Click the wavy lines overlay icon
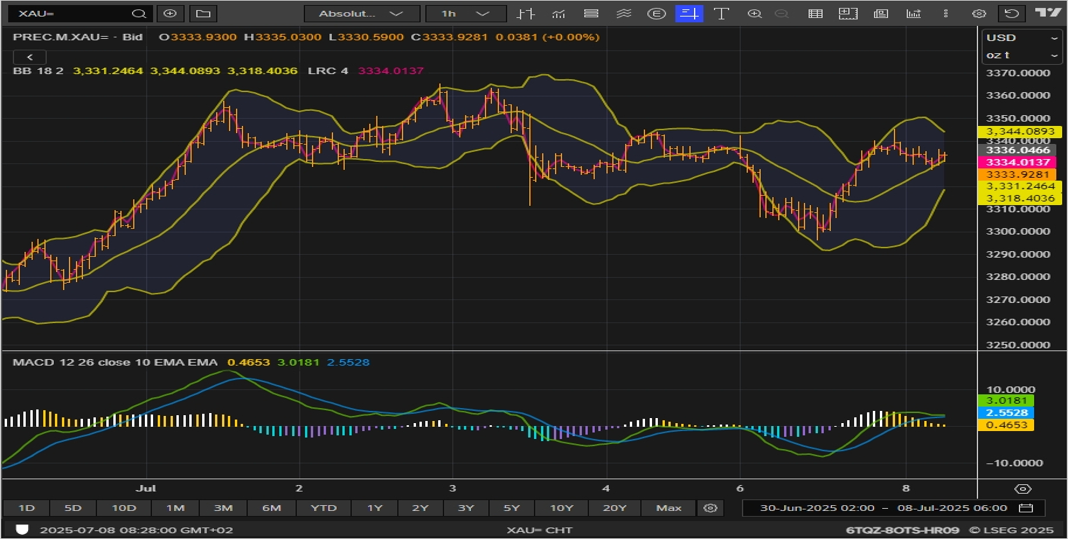Image resolution: width=1068 pixels, height=539 pixels. coord(623,14)
